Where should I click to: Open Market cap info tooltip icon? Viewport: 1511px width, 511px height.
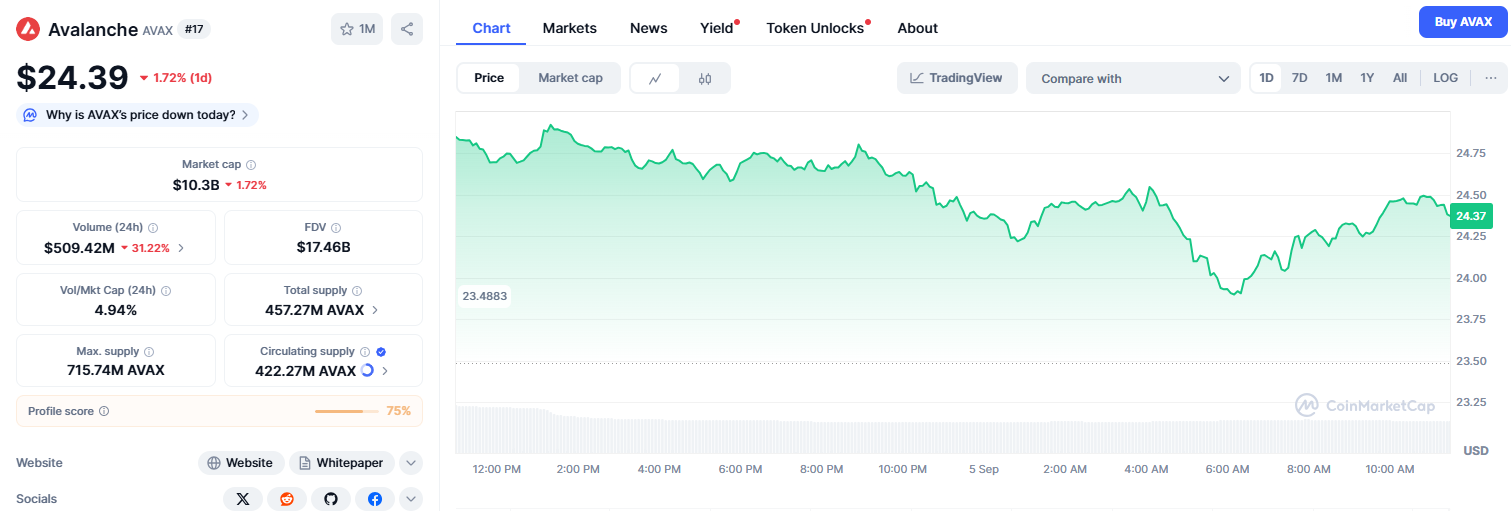[251, 164]
